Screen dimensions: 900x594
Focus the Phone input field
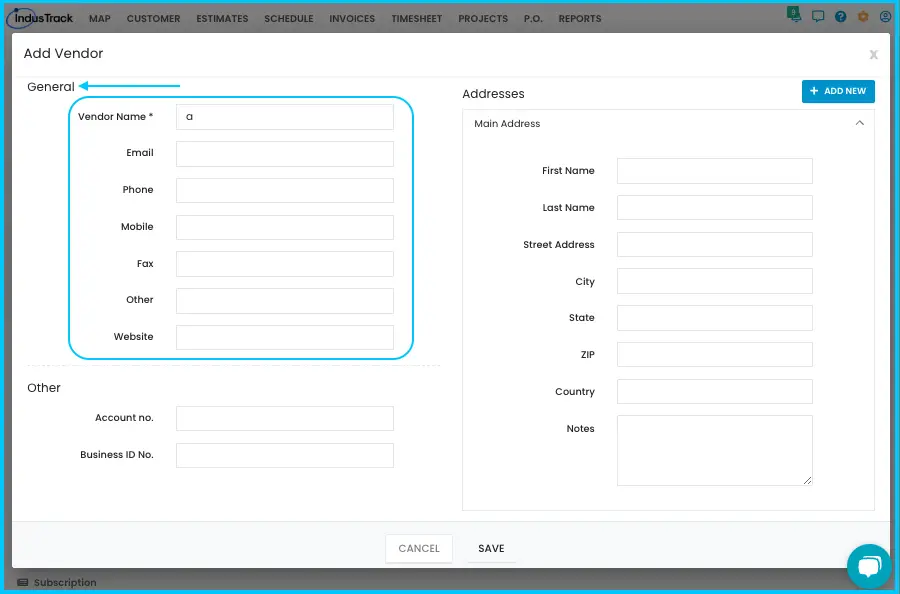click(285, 191)
